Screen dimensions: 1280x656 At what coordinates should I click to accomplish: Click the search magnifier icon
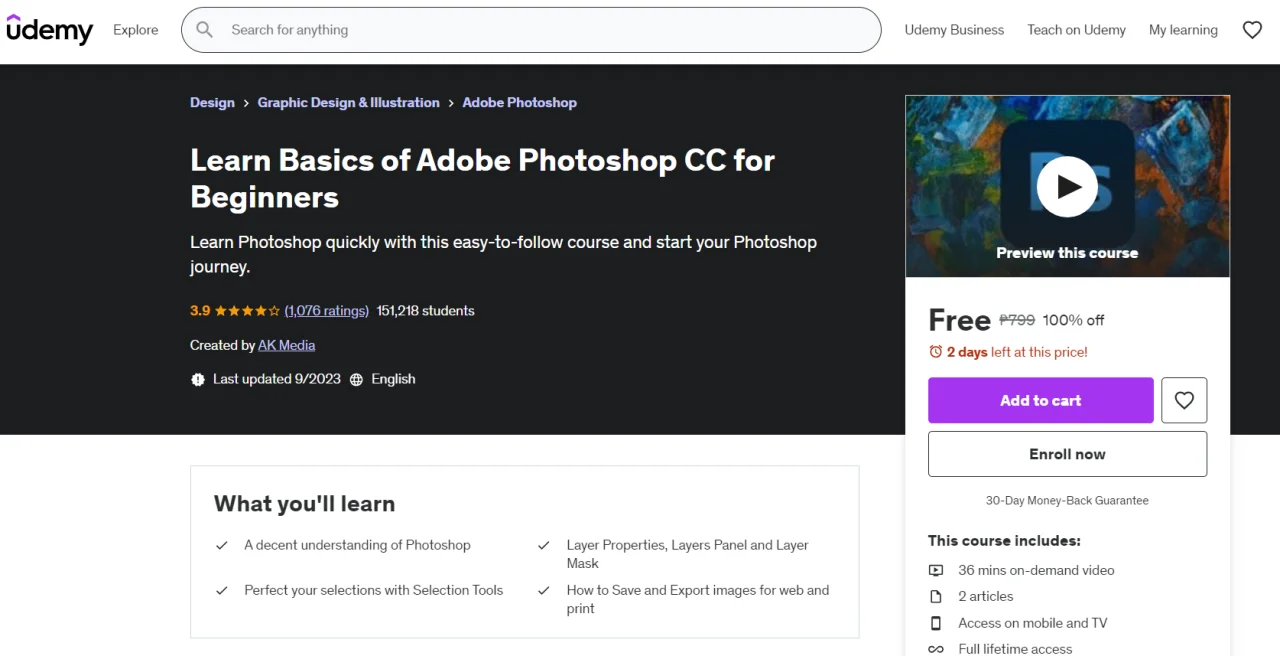pyautogui.click(x=205, y=30)
